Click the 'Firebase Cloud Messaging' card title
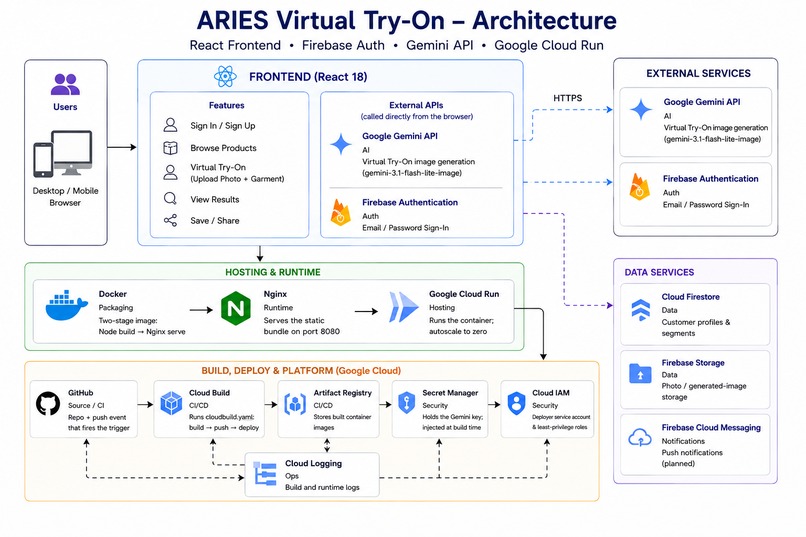Viewport: 806px width, 537px height. point(711,428)
